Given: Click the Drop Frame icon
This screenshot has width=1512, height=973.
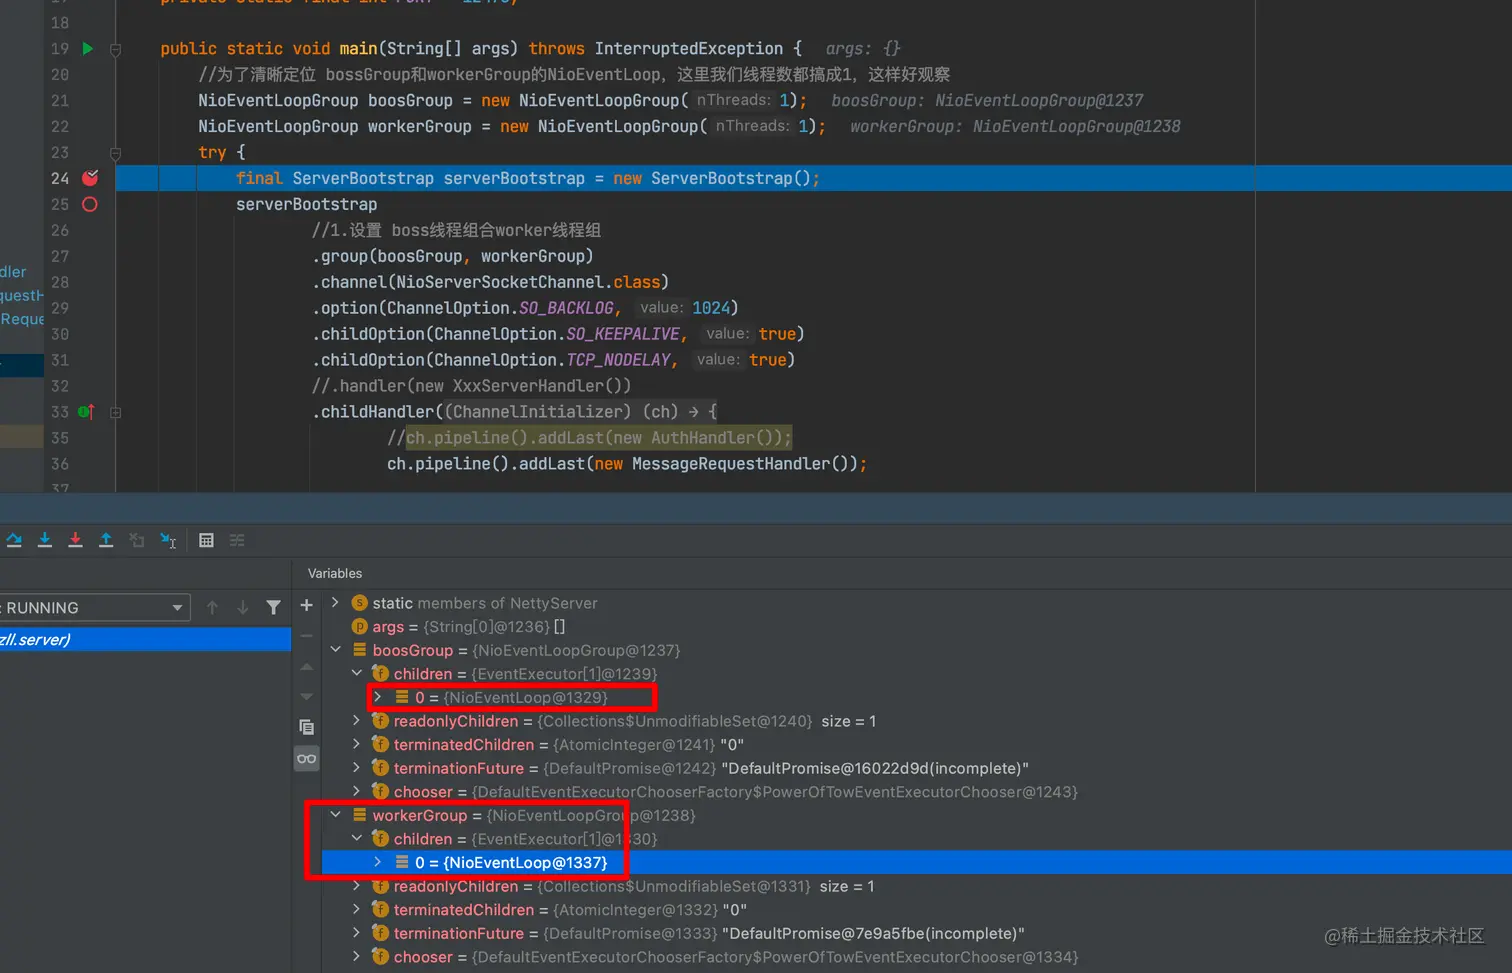Looking at the screenshot, I should 137,540.
